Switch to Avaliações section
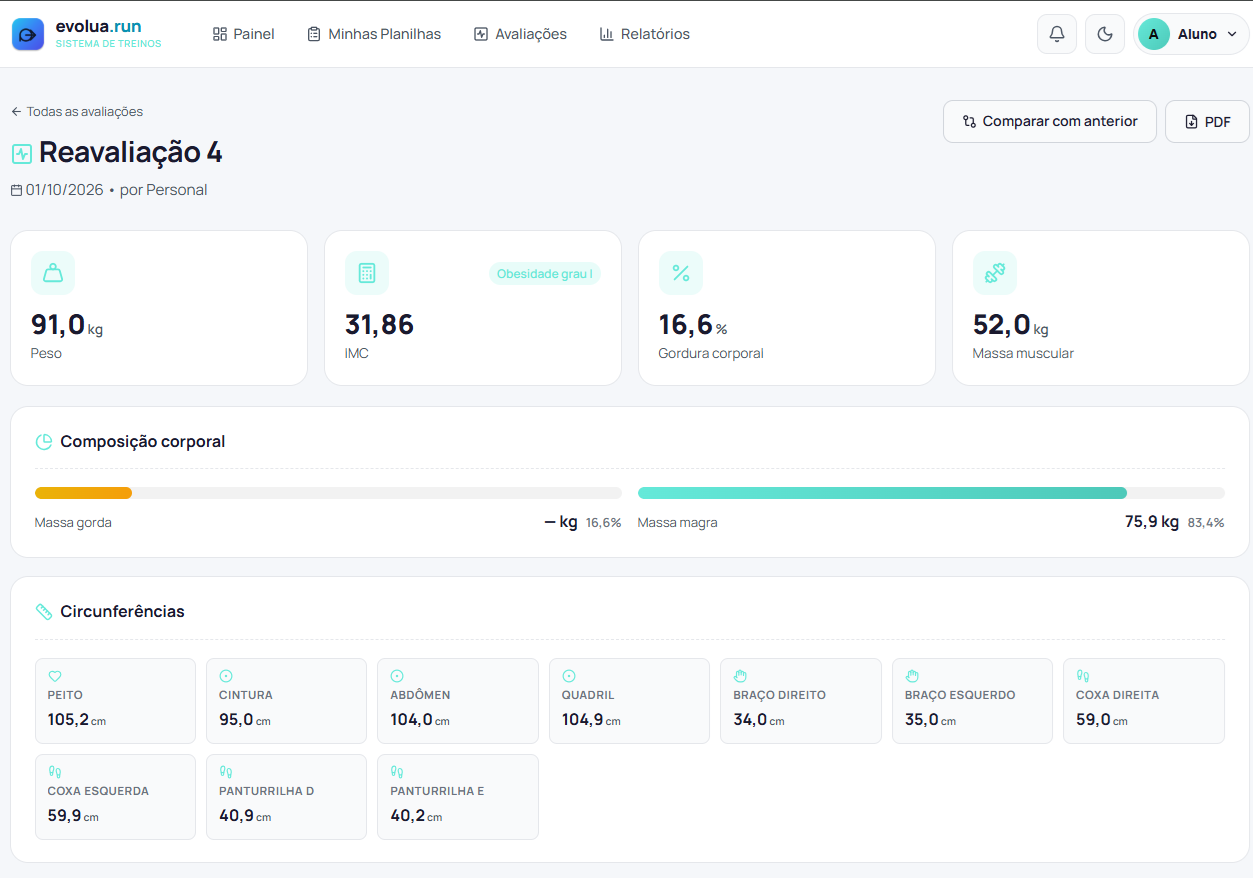Viewport: 1253px width, 878px height. click(520, 34)
